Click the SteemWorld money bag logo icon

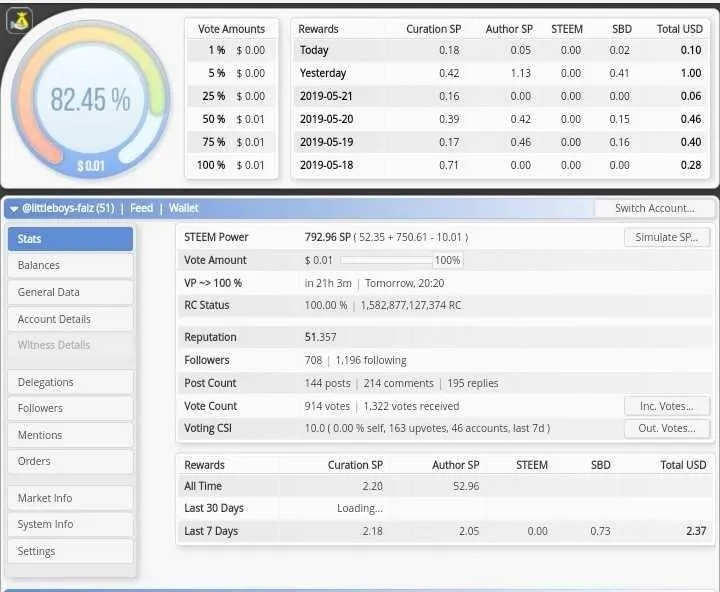(x=19, y=21)
